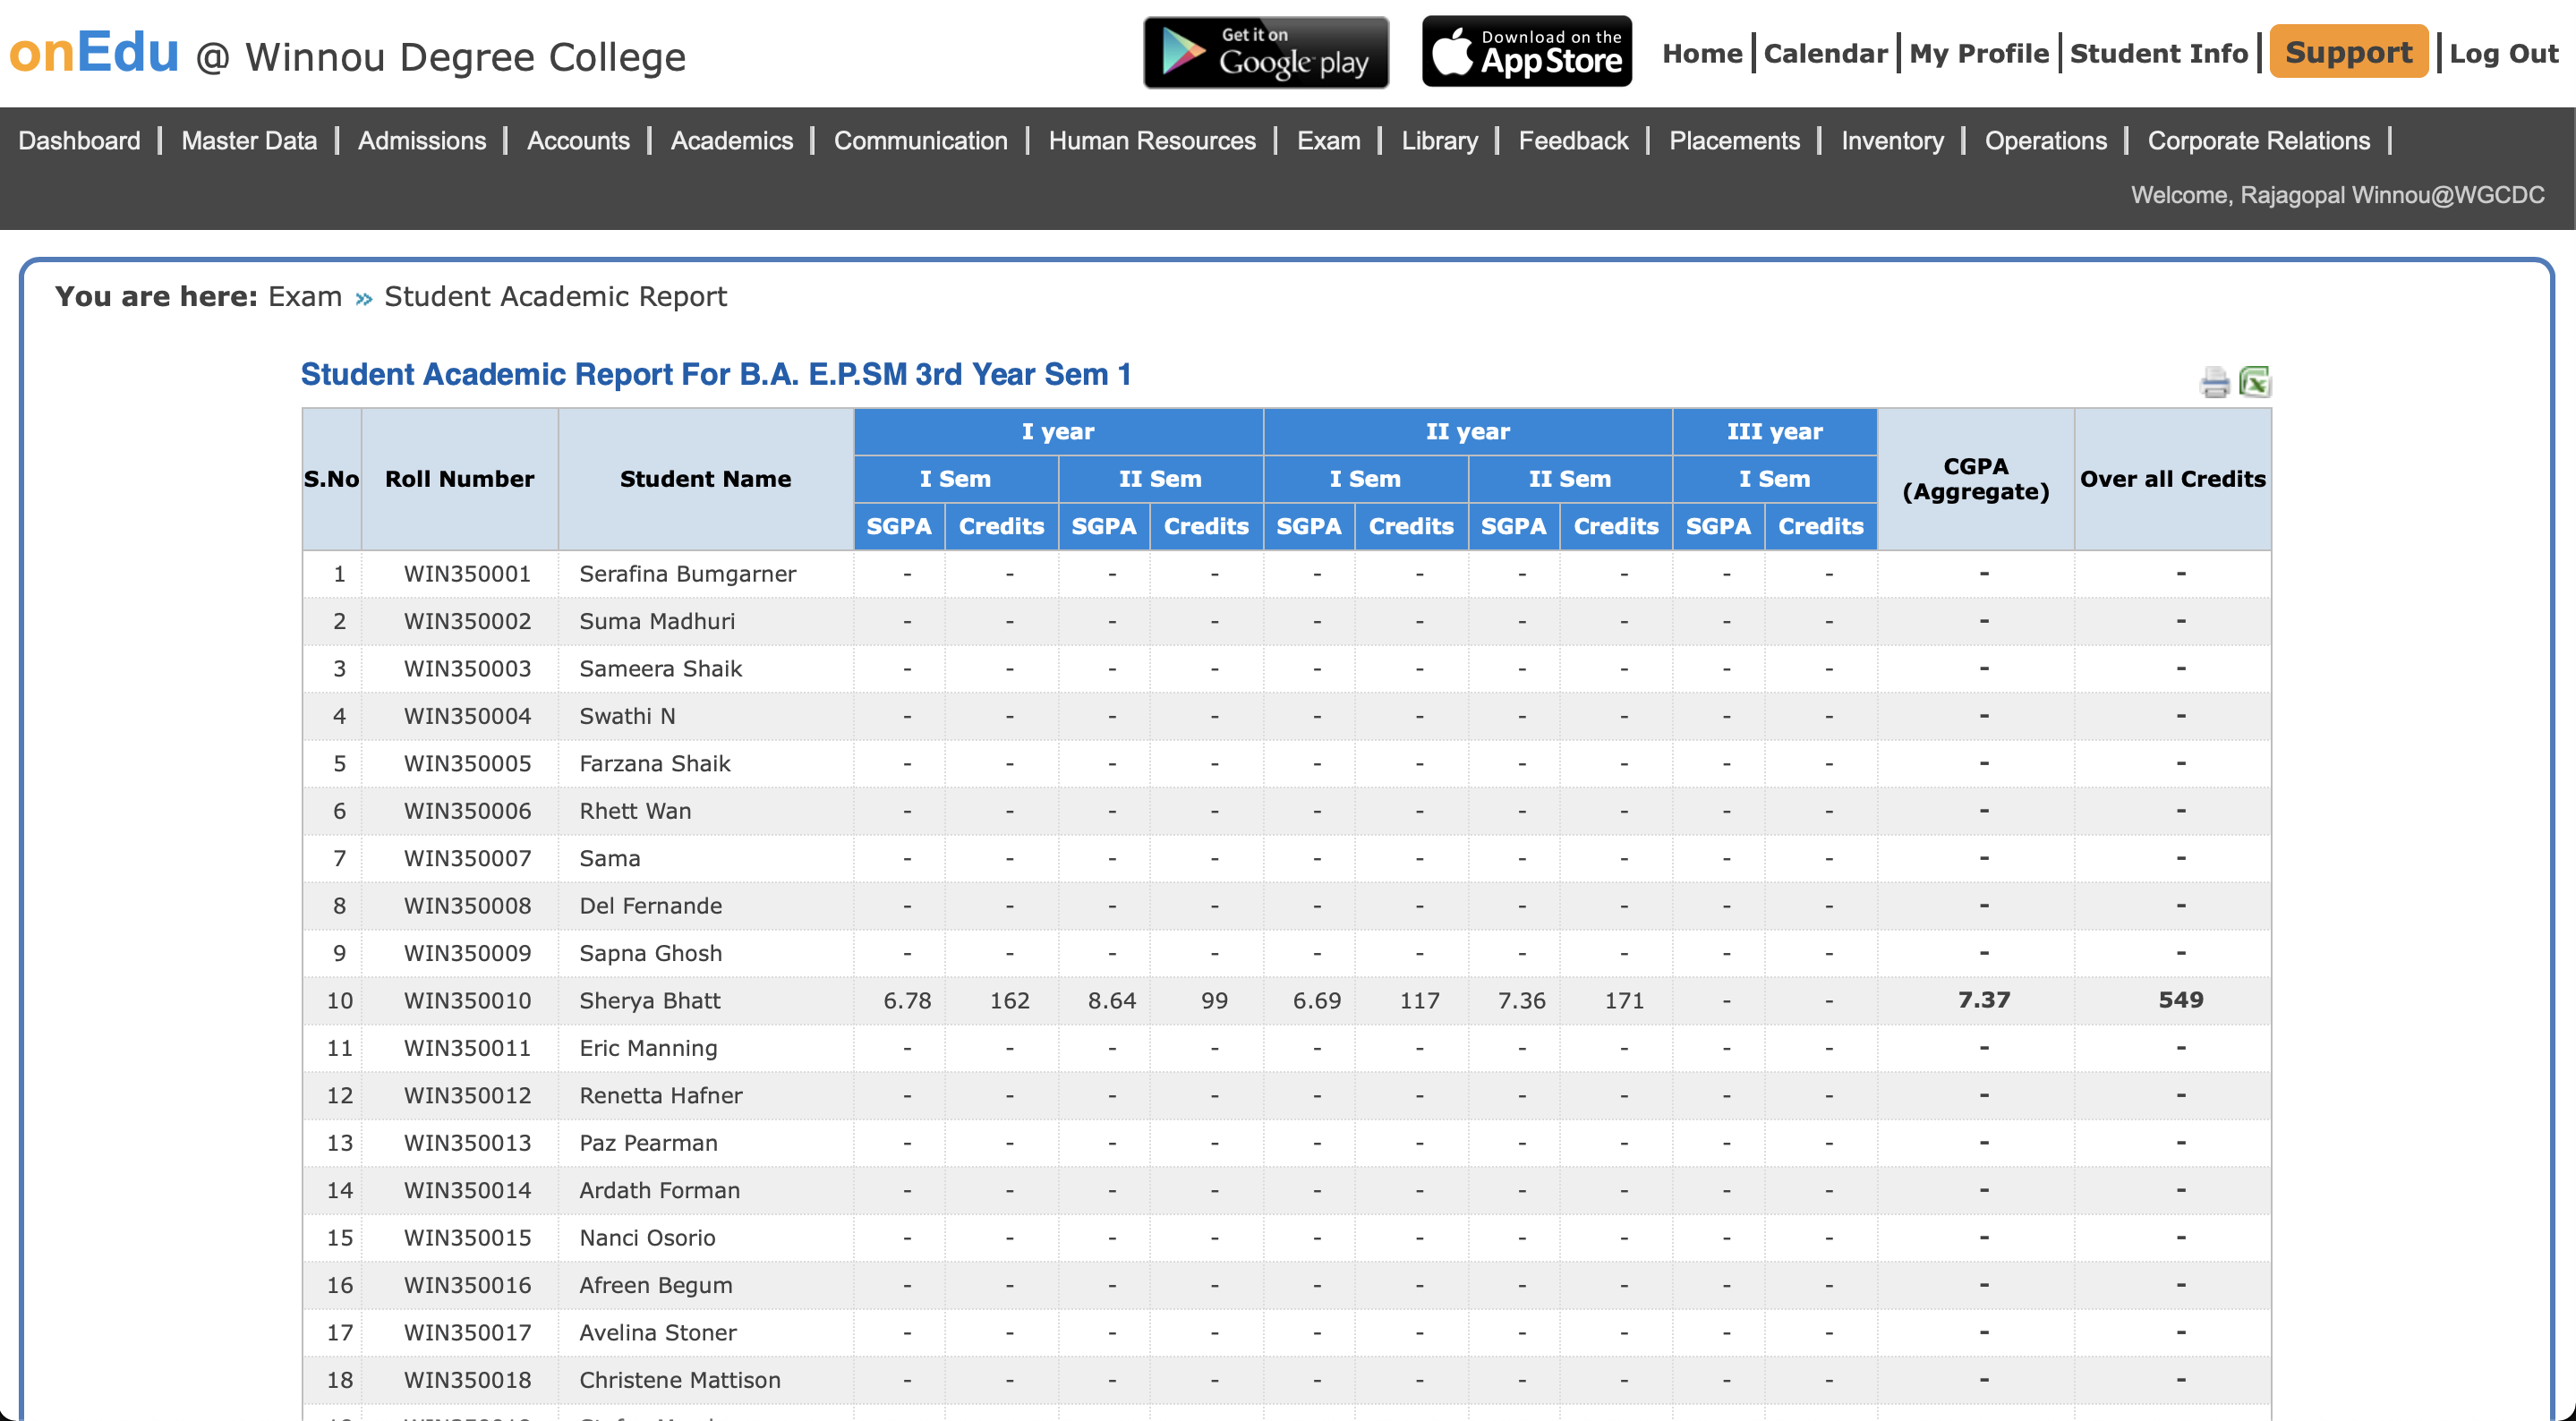Click the CGPA (Aggregate) column header
This screenshot has width=2576, height=1421.
tap(1975, 479)
